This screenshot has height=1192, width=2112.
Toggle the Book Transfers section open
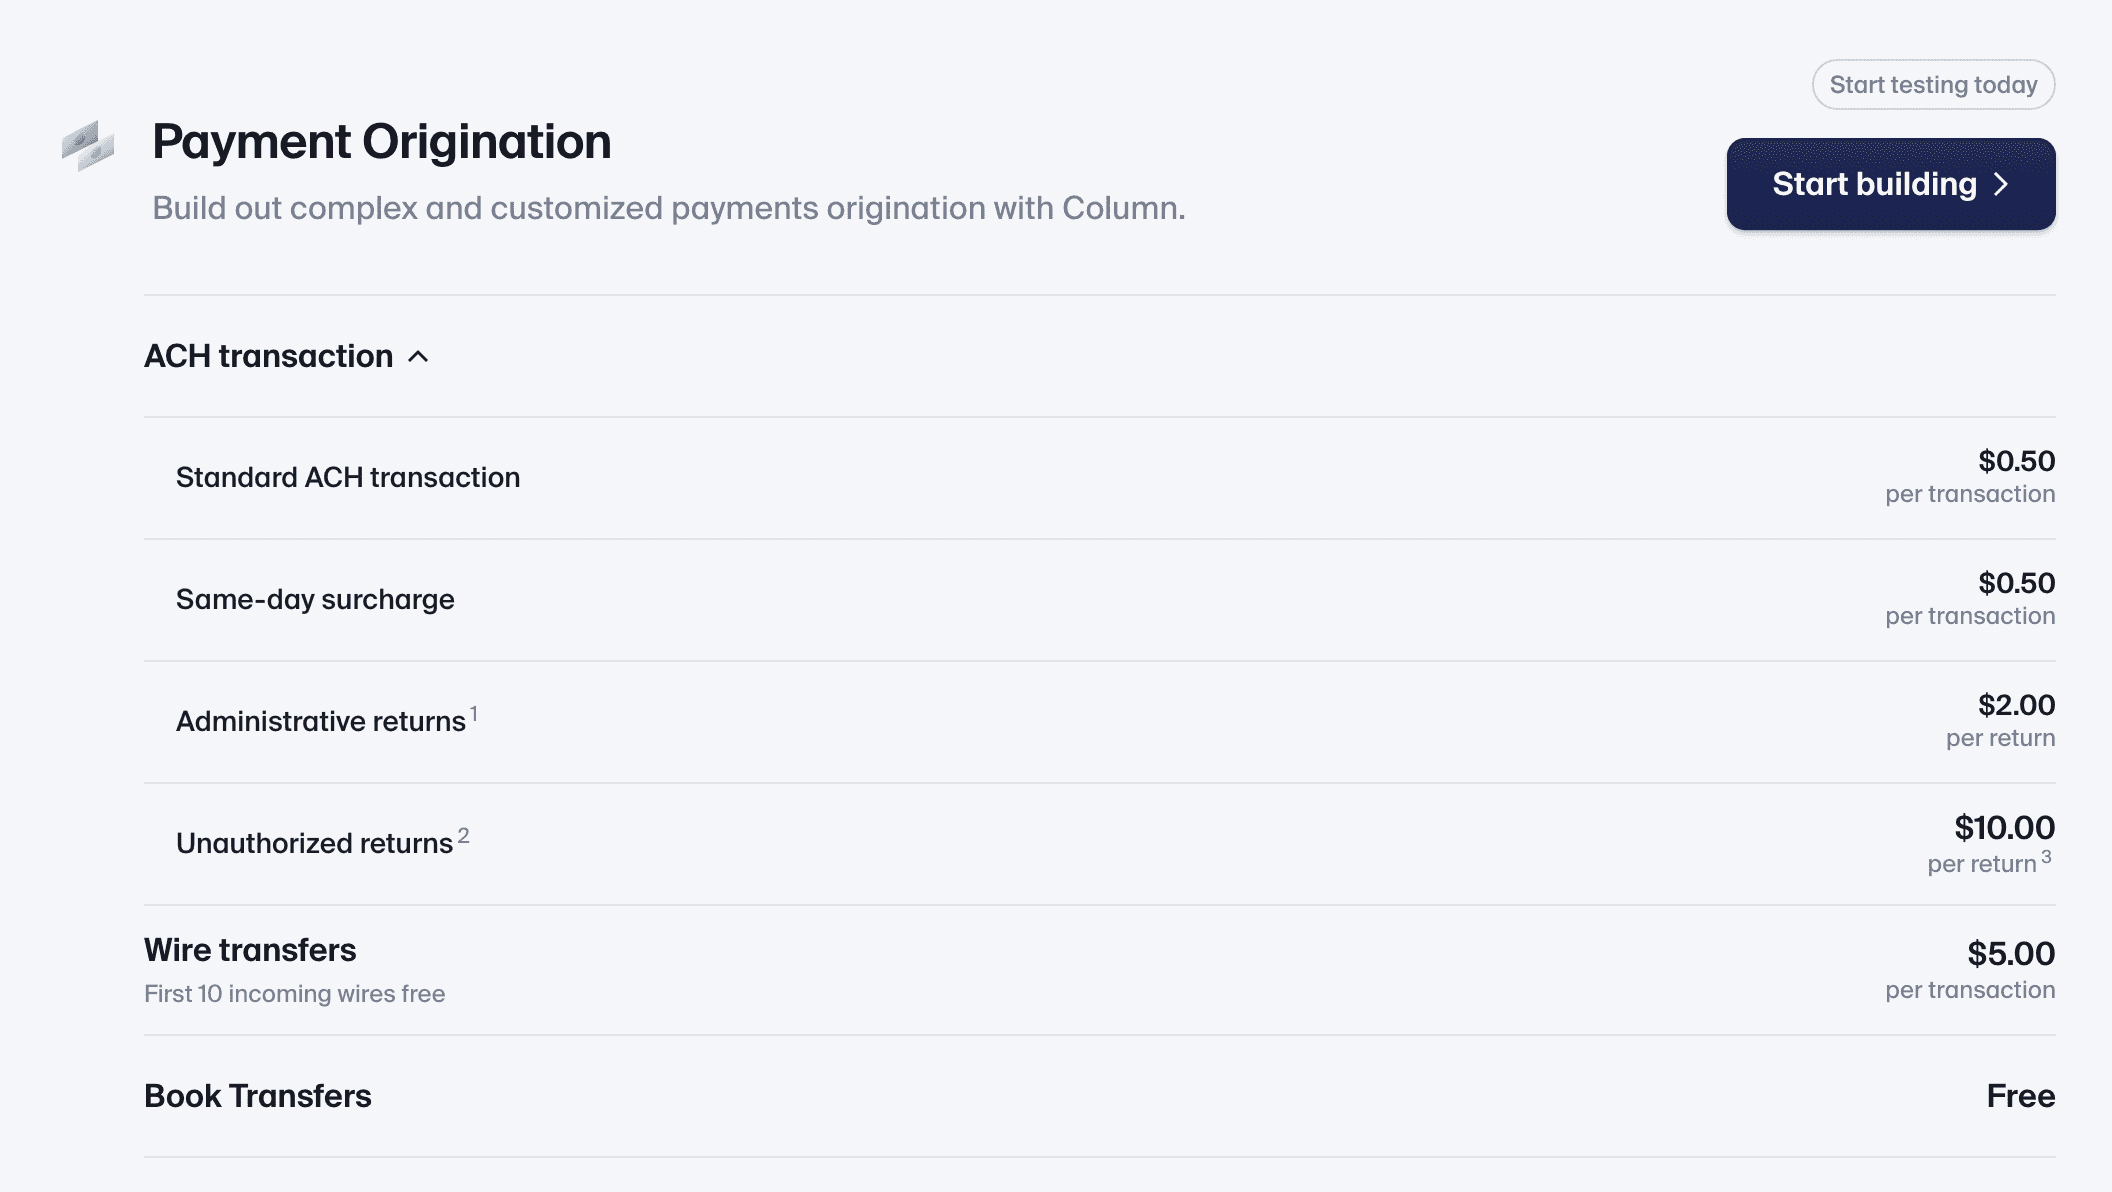(x=258, y=1096)
